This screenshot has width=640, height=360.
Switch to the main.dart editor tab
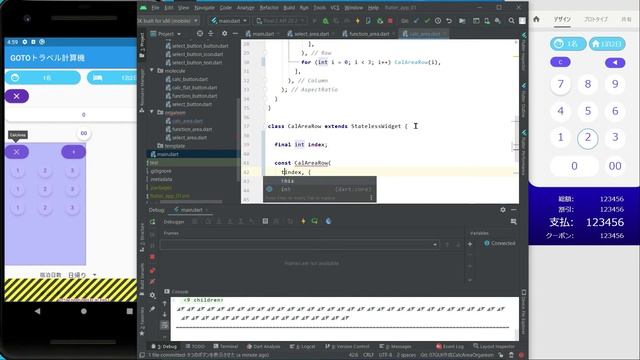coord(262,34)
